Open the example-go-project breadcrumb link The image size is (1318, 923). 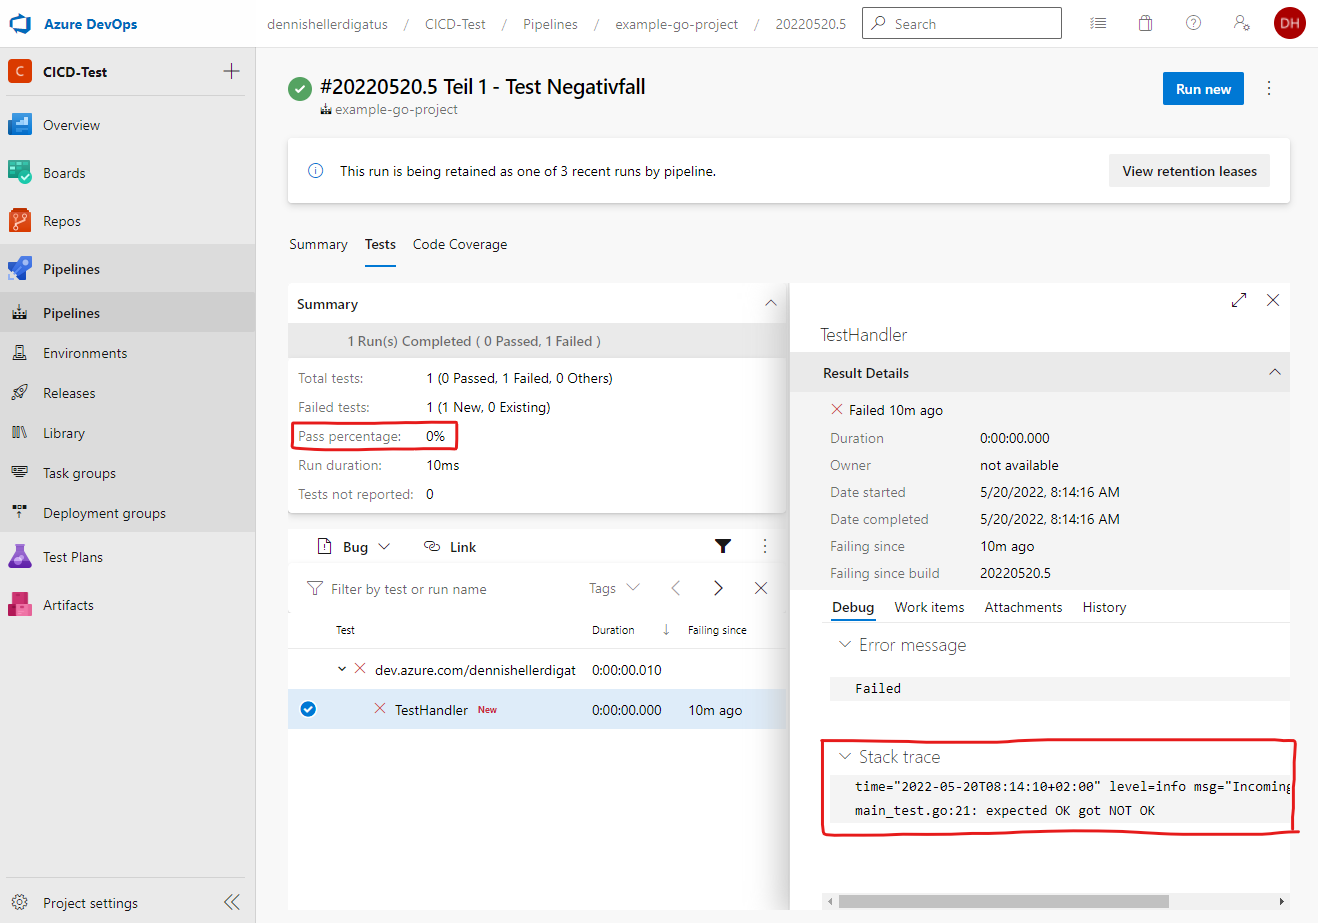coord(676,24)
